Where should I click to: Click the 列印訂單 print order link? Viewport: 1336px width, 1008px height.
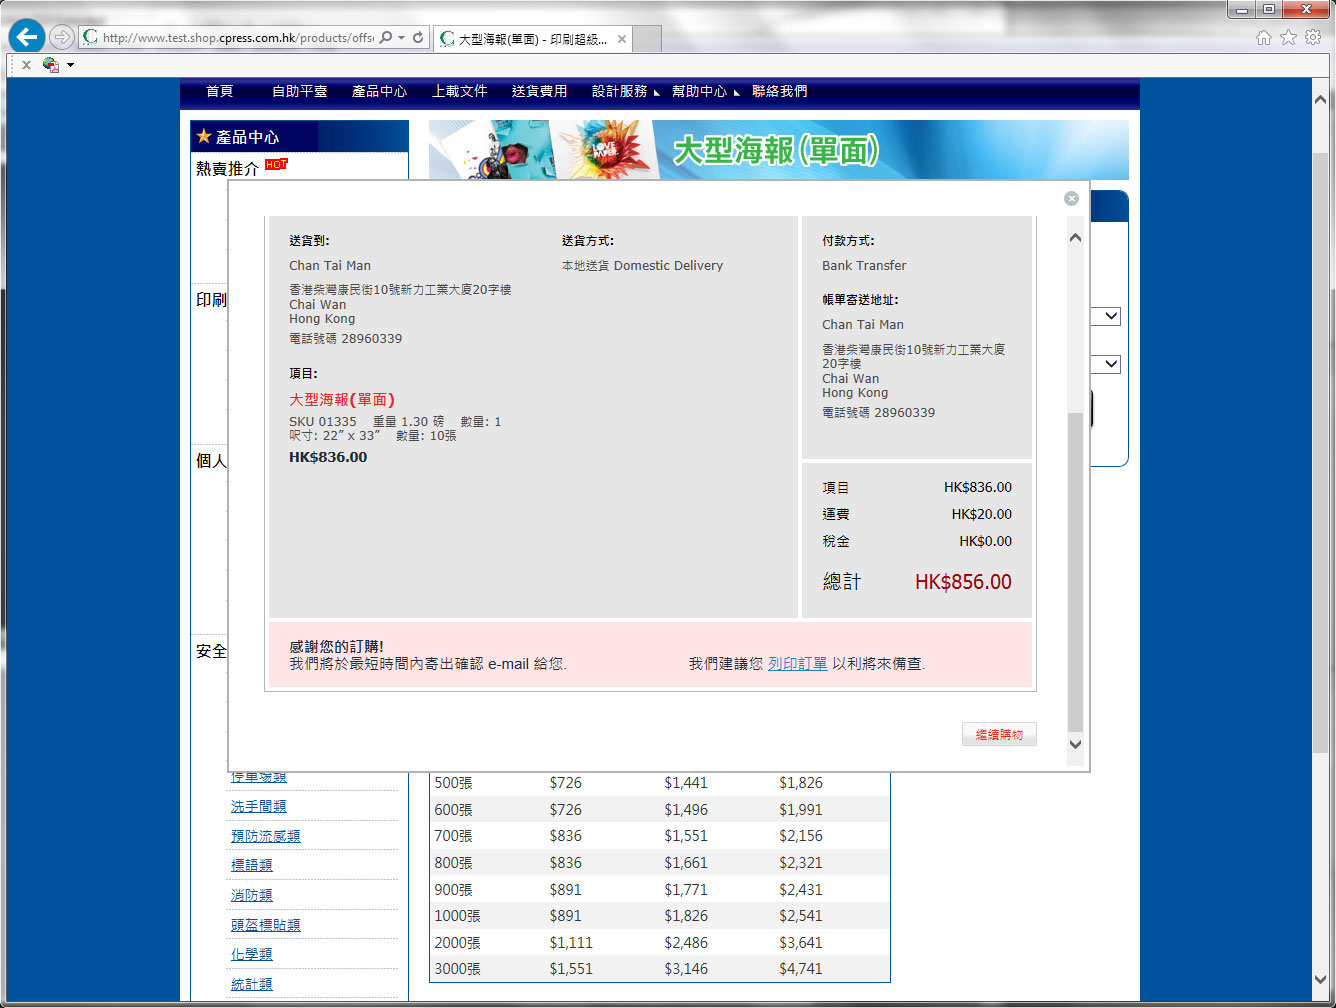tap(797, 664)
